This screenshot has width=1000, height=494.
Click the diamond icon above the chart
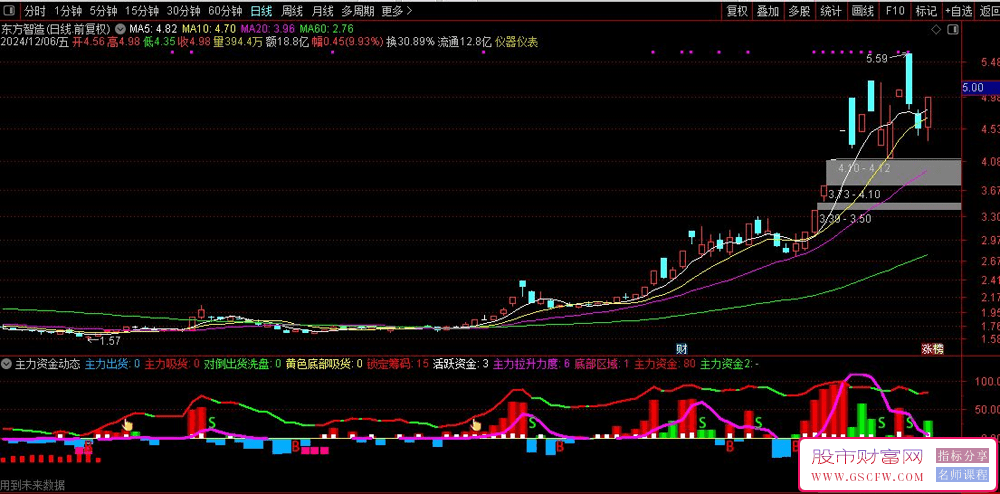tap(936, 29)
